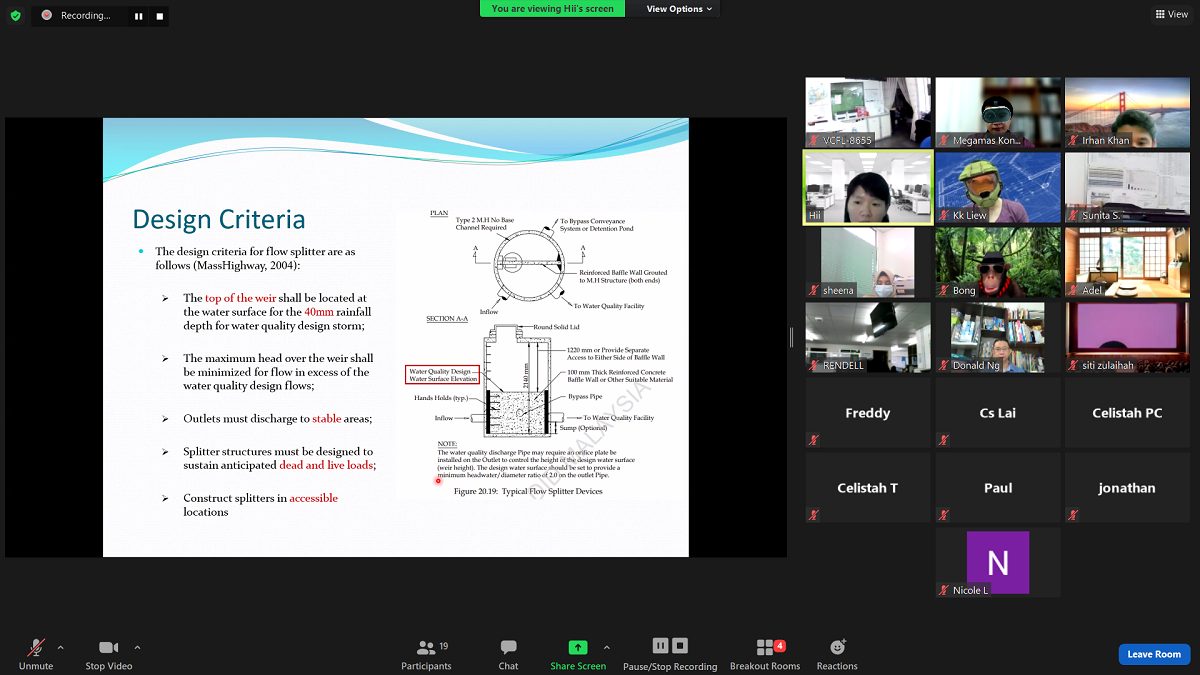
Task: Select Nicole L participant tile
Action: click(998, 563)
